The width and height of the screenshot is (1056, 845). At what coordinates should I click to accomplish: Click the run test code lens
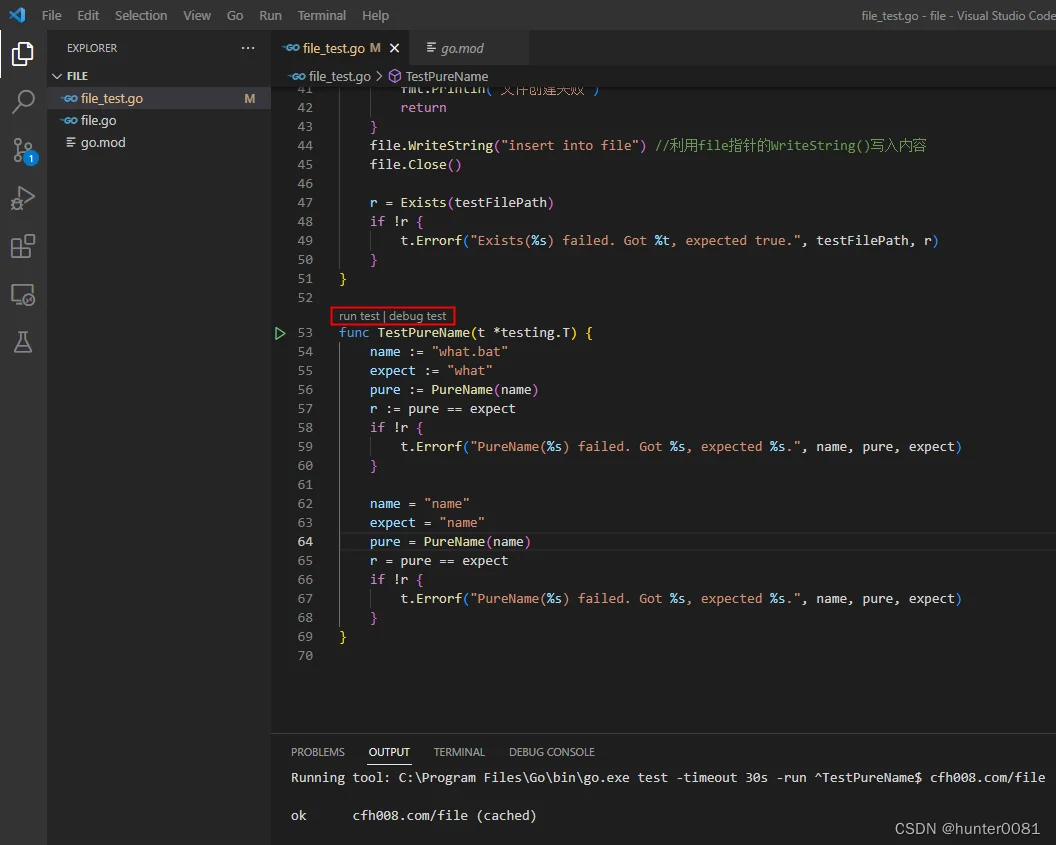pyautogui.click(x=359, y=316)
